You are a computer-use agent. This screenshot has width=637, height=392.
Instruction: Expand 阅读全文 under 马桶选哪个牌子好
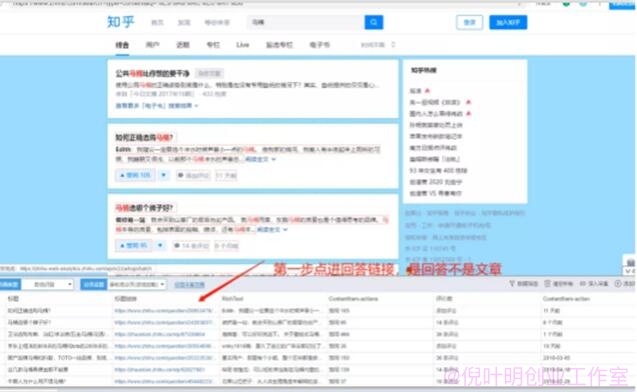click(x=272, y=230)
